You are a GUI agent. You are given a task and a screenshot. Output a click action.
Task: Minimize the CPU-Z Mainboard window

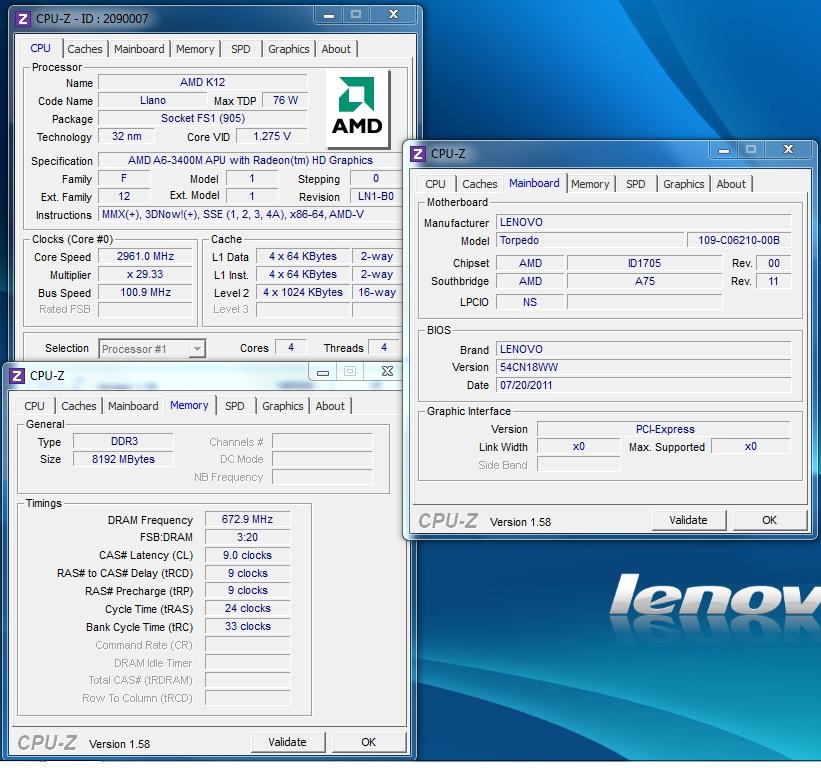[x=724, y=150]
